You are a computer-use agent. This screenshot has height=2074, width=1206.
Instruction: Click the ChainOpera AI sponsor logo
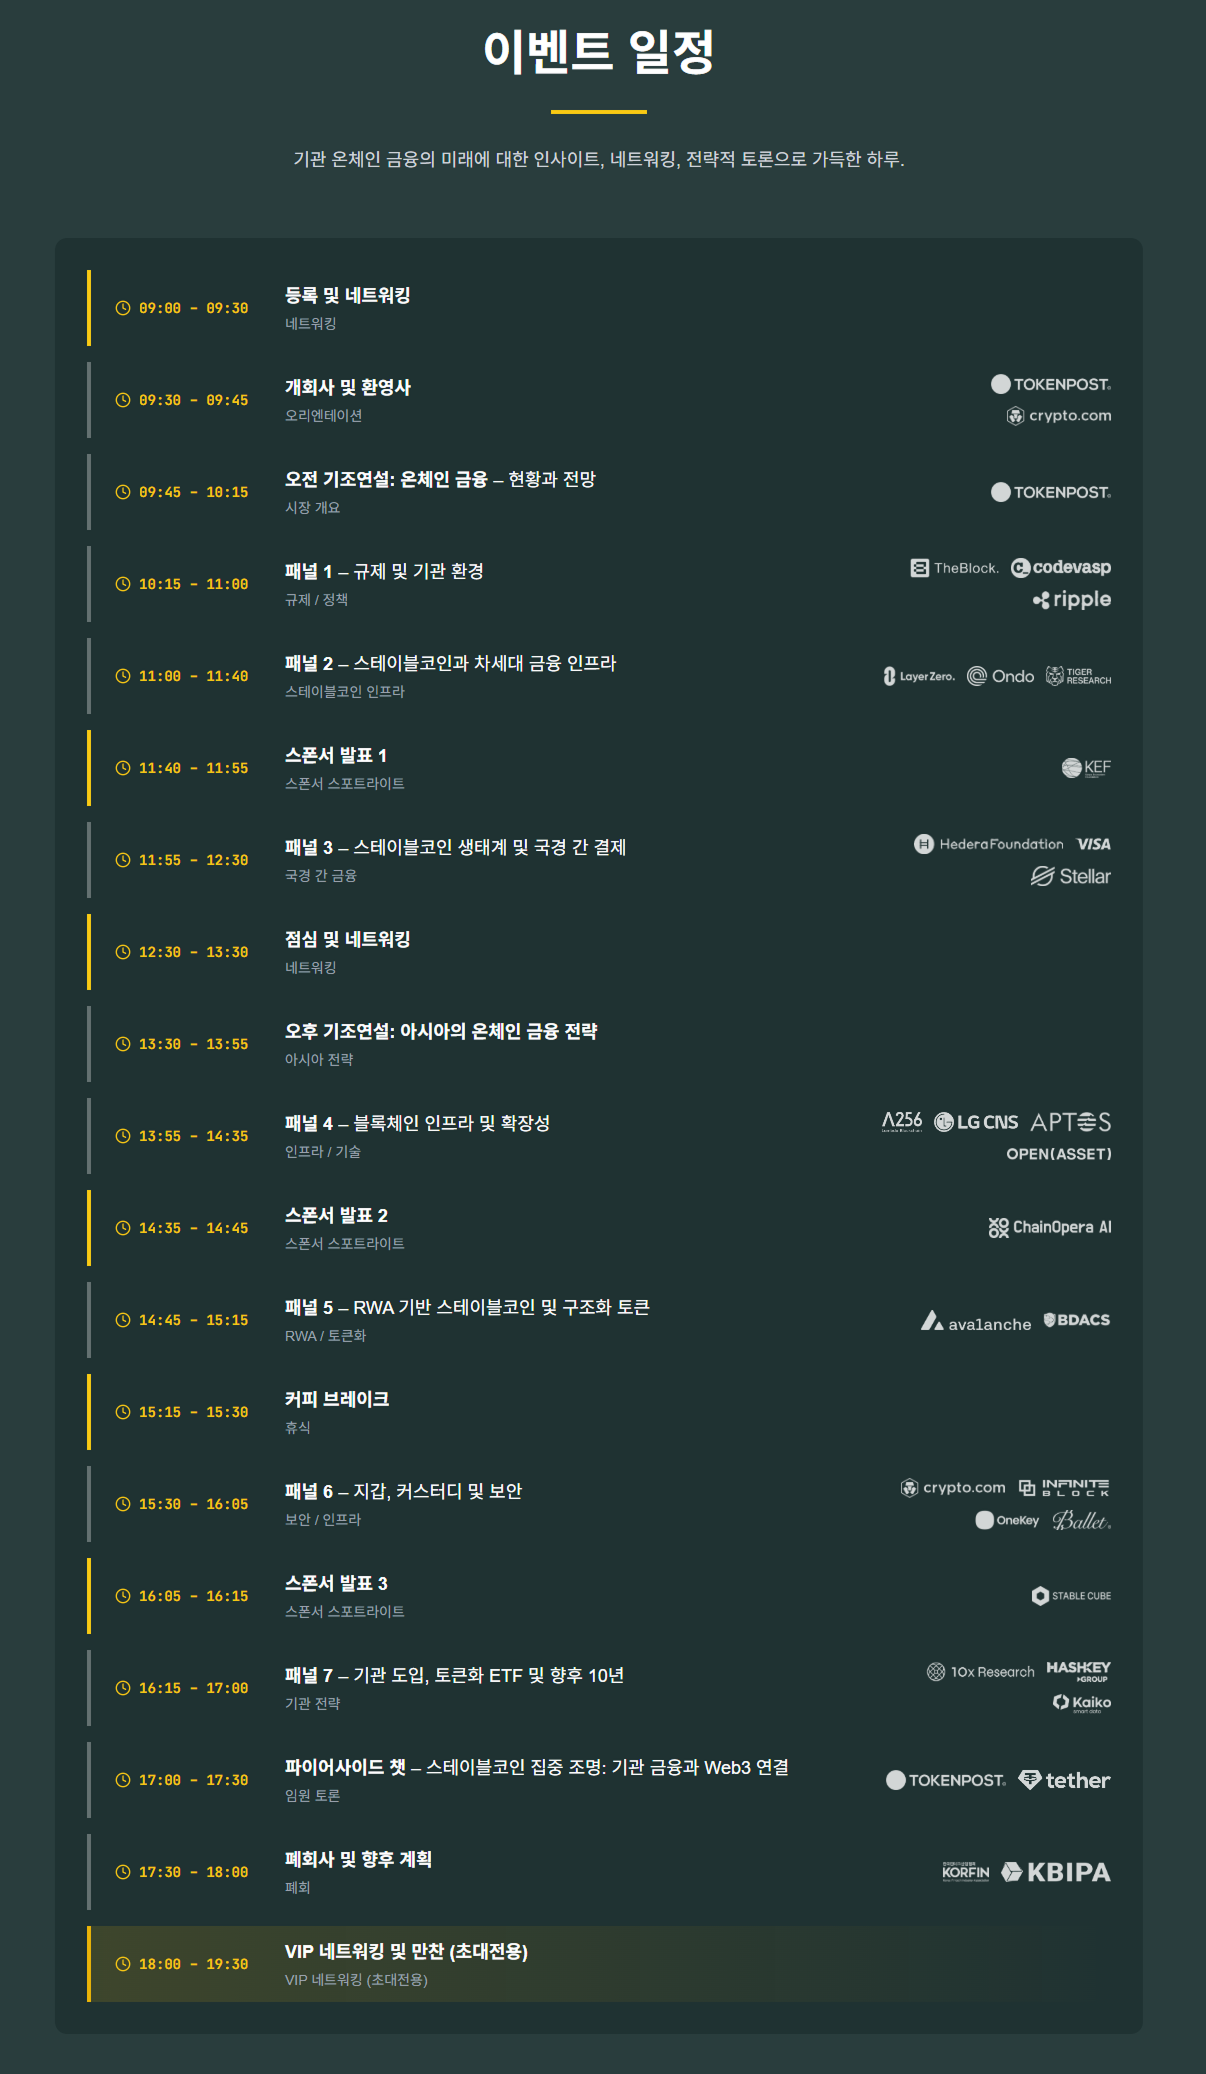[x=1050, y=1228]
